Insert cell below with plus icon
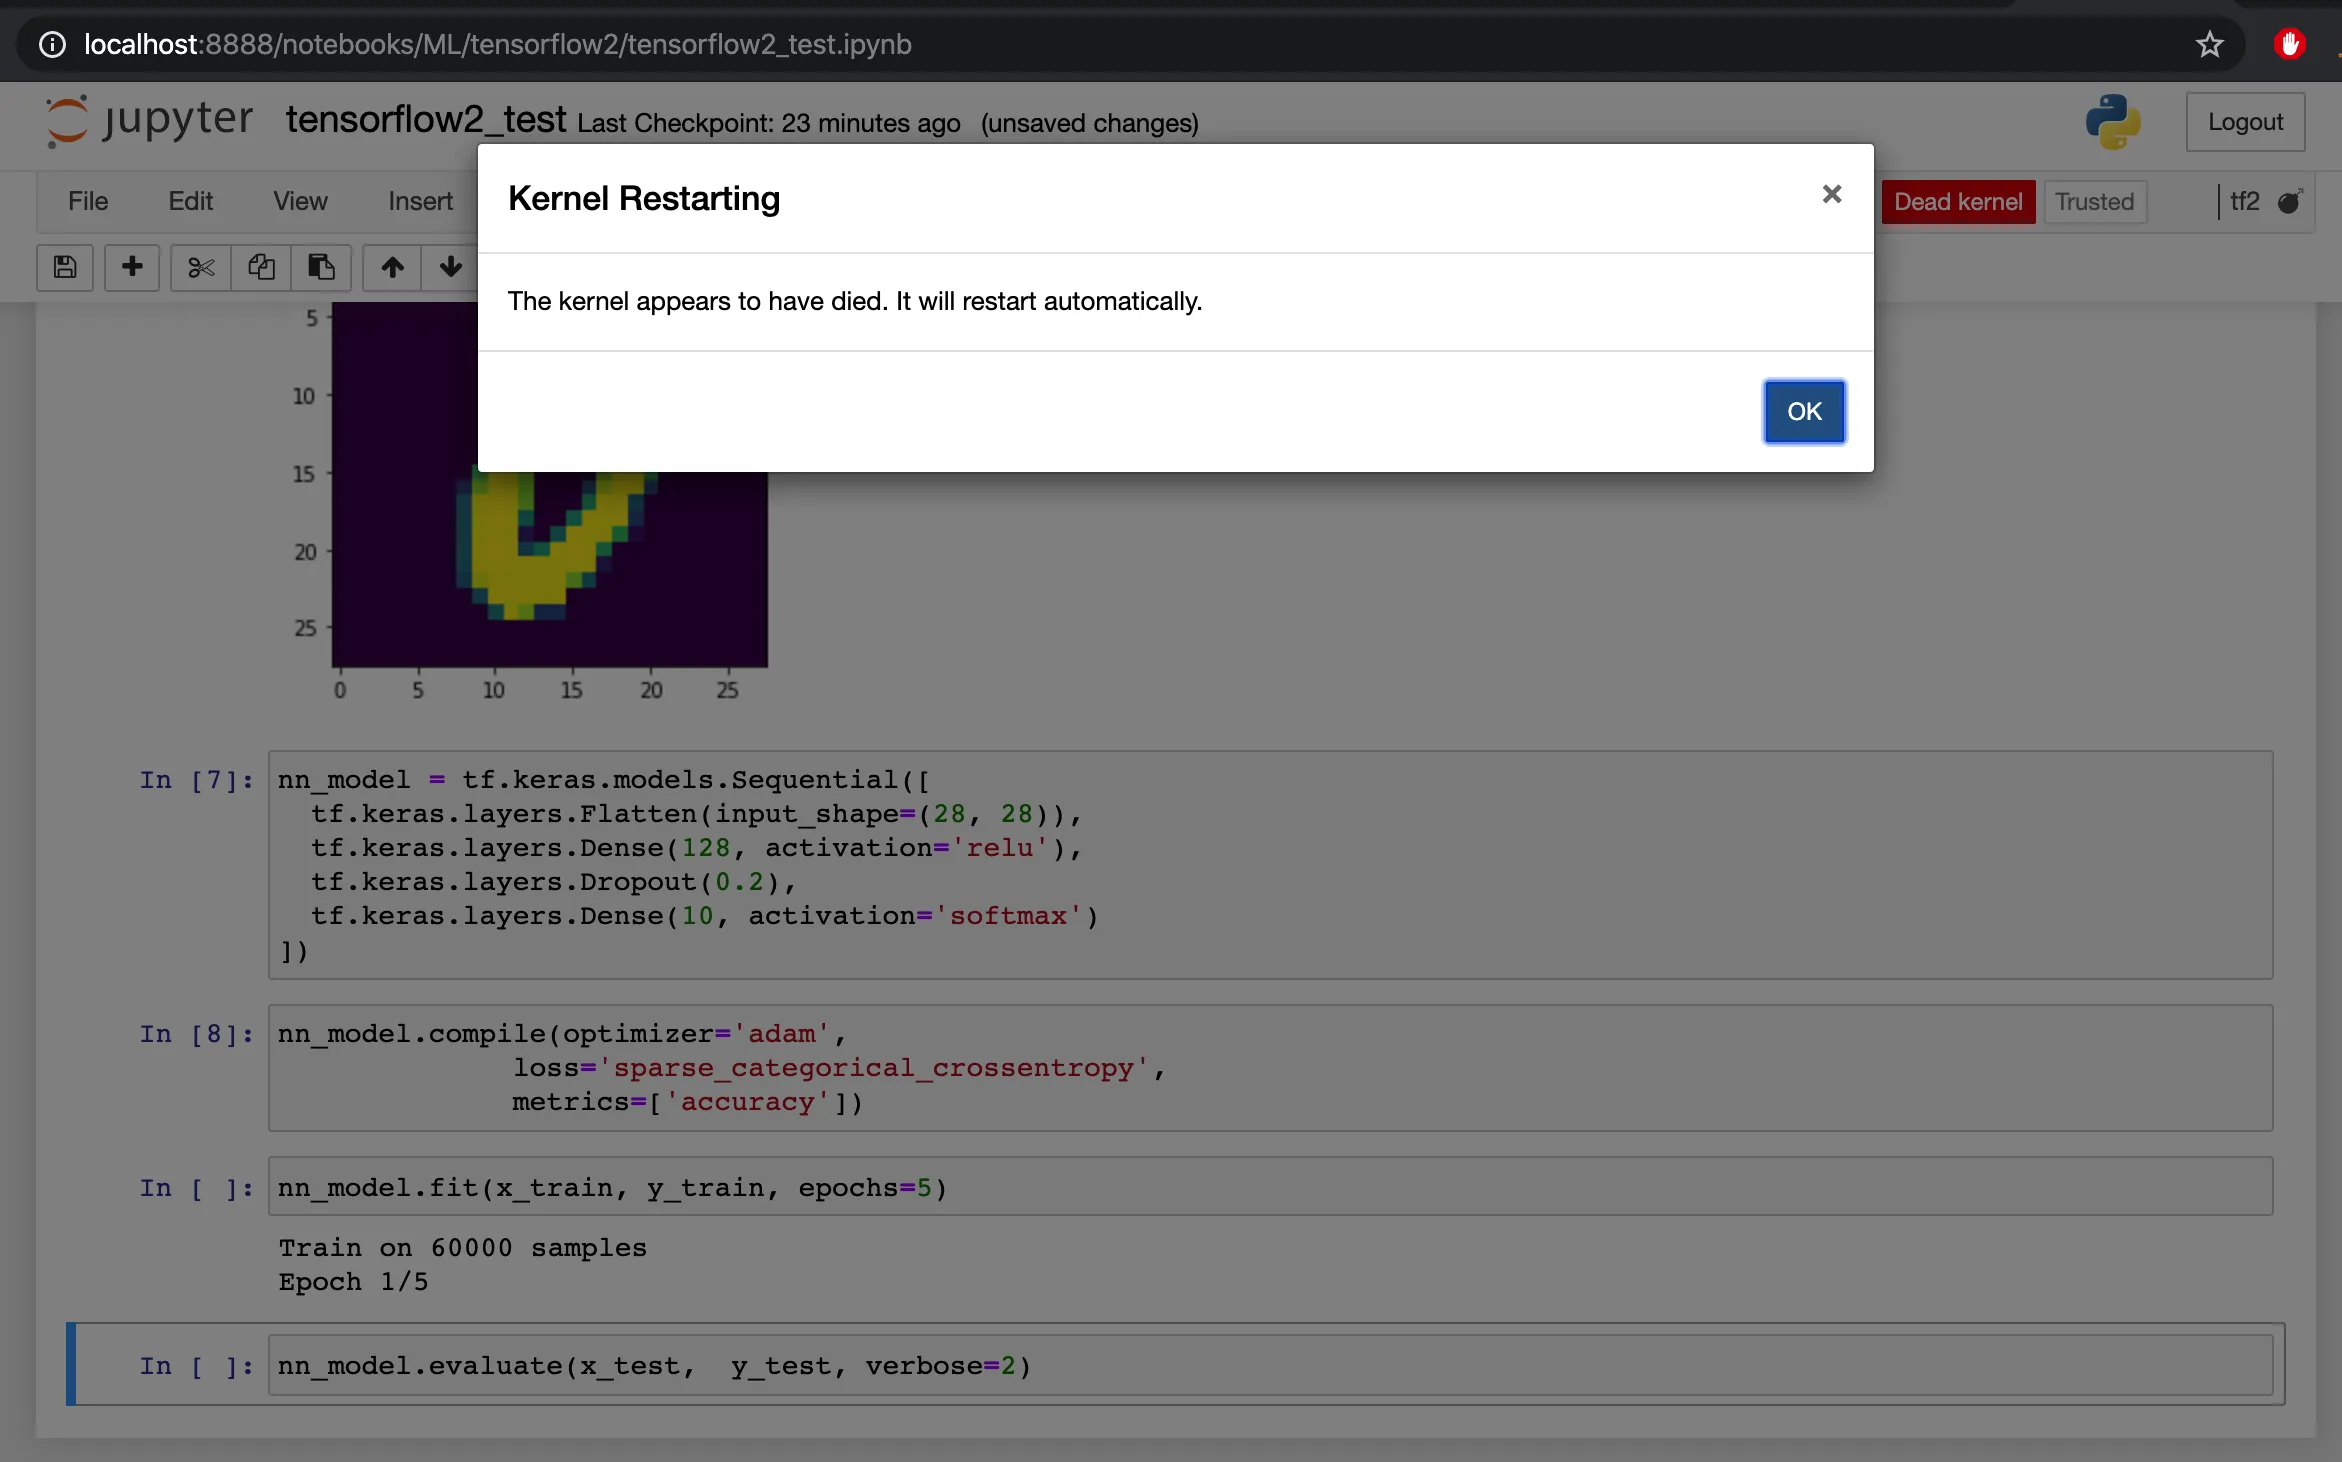 click(132, 267)
